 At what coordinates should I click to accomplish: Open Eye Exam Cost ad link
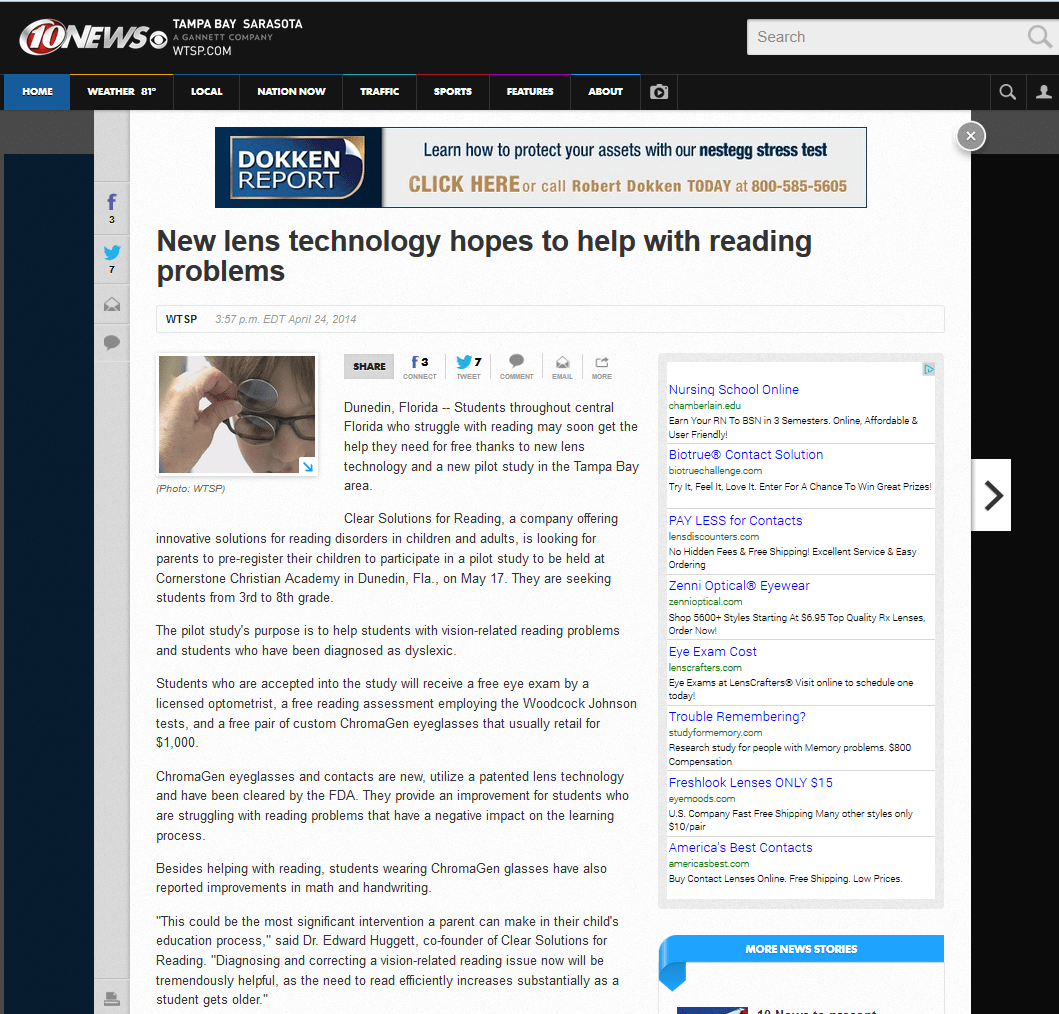pyautogui.click(x=713, y=652)
